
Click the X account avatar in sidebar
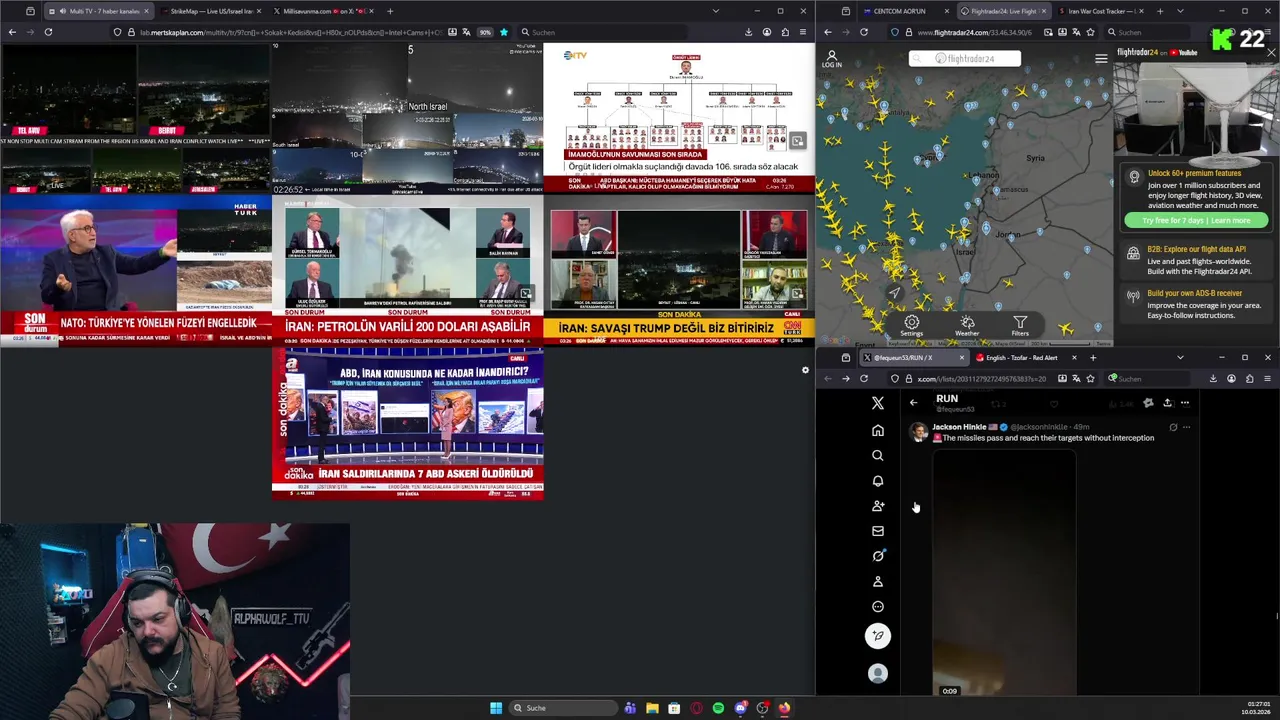click(878, 674)
